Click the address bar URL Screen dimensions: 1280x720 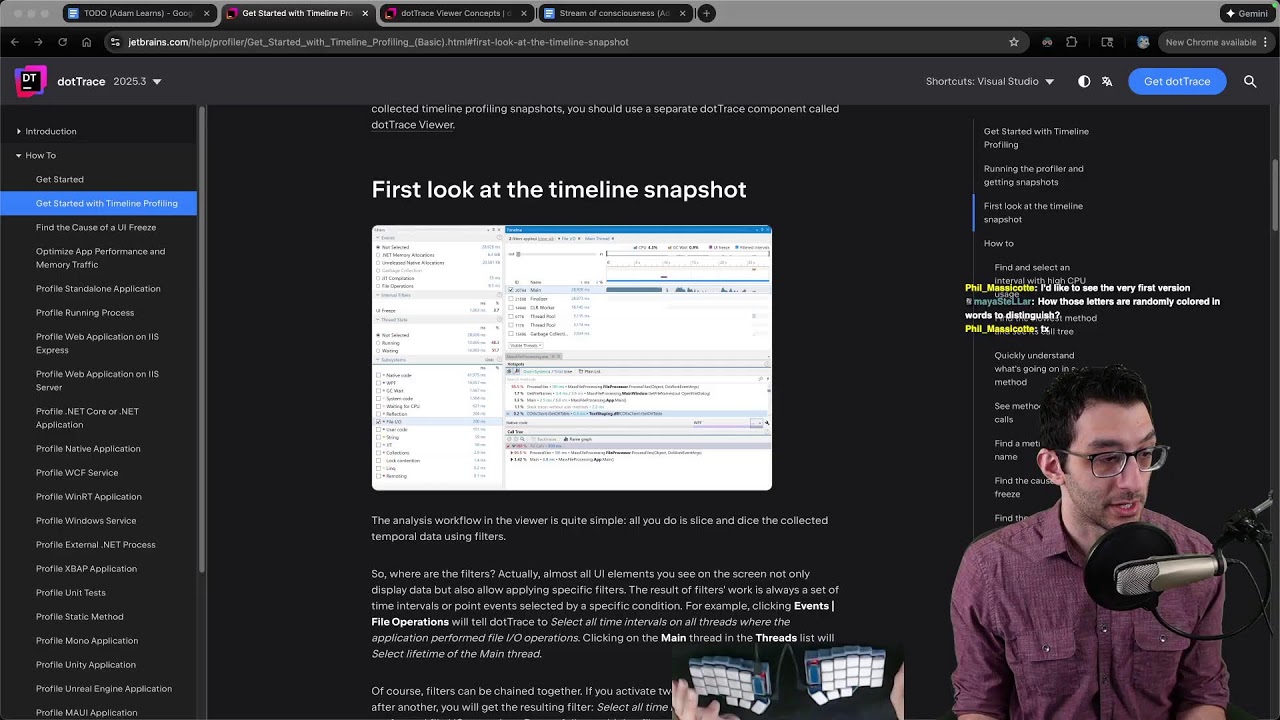378,42
